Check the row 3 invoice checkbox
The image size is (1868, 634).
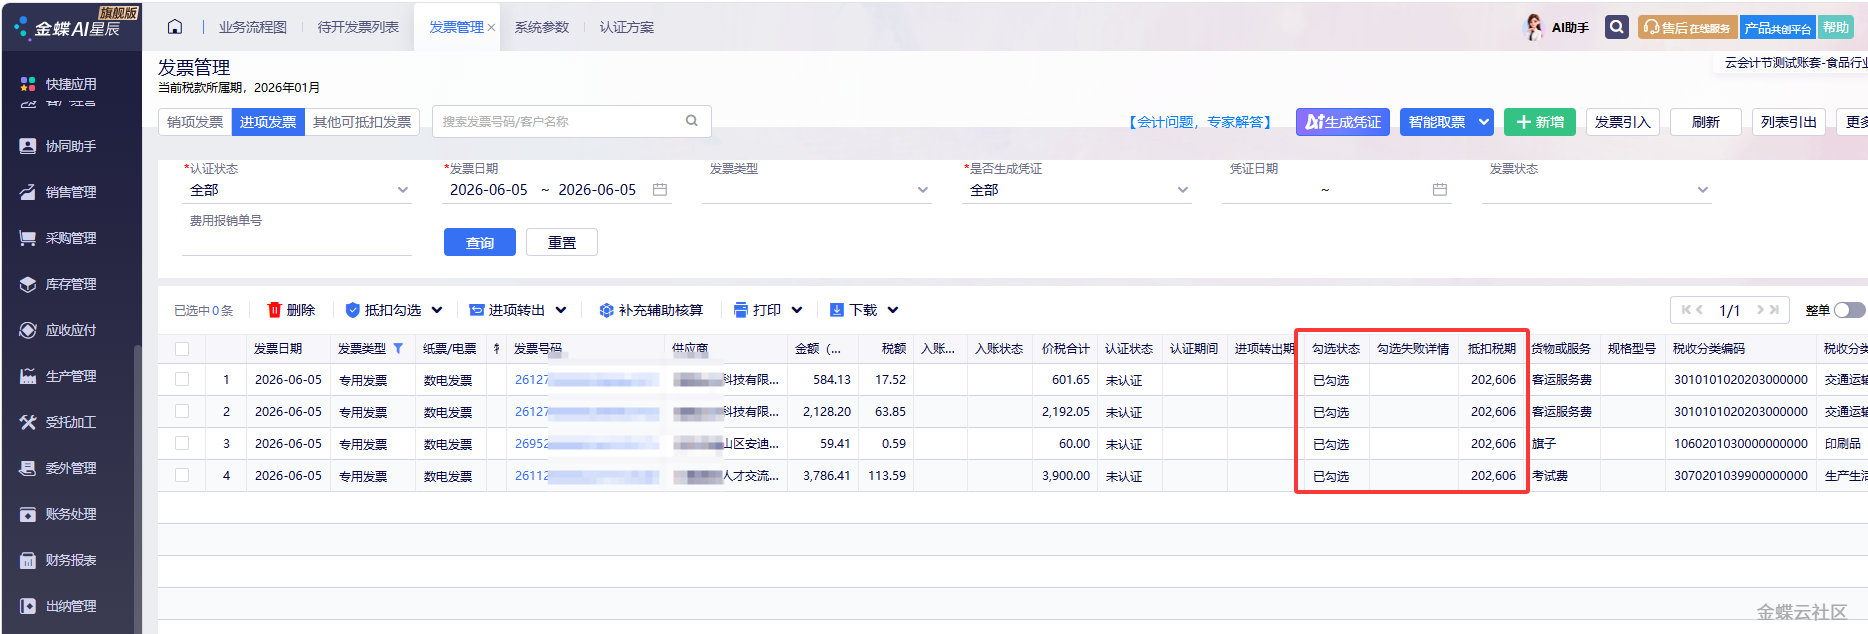182,444
